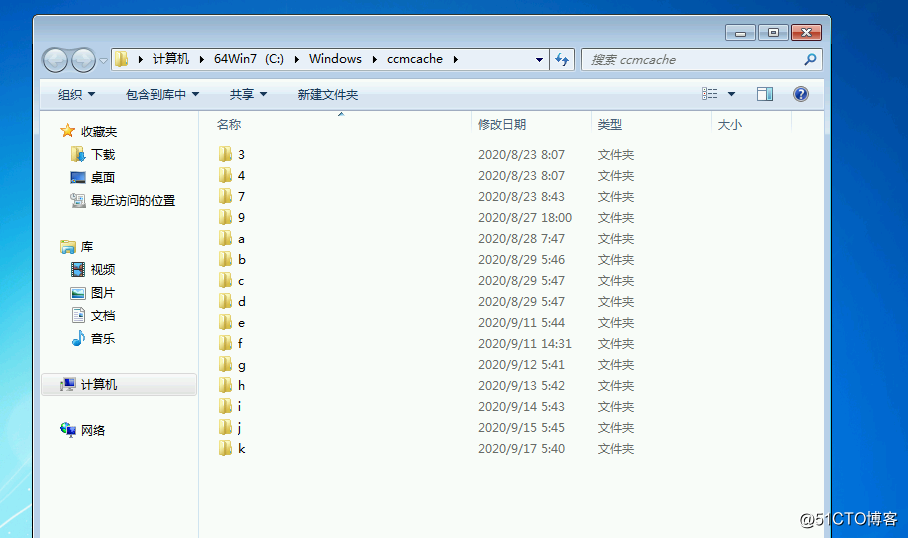Select Windows in the address breadcrumb
908x538 pixels.
[335, 59]
